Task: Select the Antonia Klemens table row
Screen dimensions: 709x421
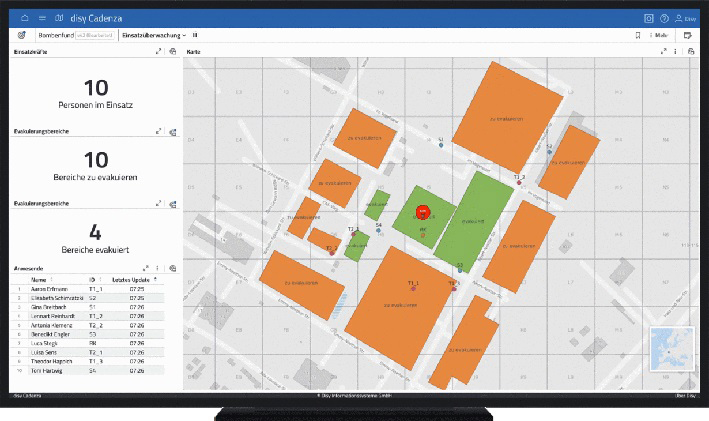Action: pyautogui.click(x=87, y=325)
